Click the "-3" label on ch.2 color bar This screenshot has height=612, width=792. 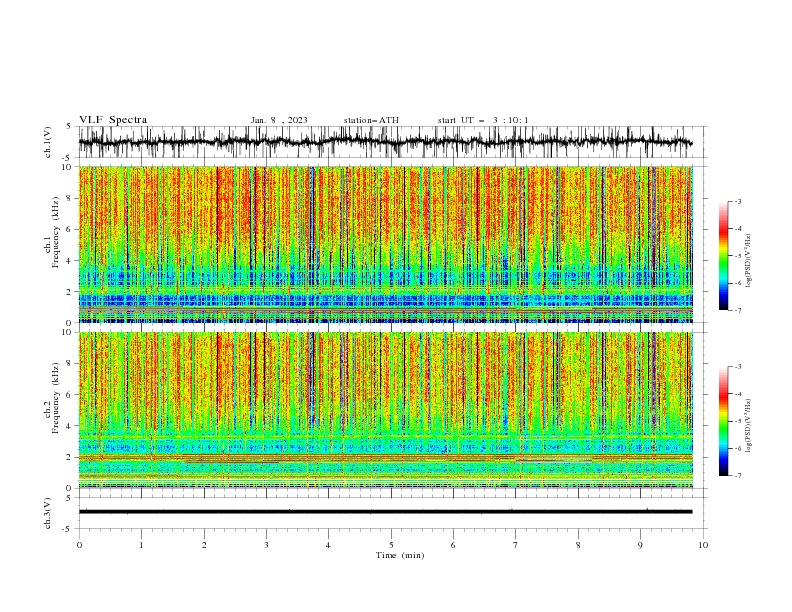pyautogui.click(x=737, y=367)
